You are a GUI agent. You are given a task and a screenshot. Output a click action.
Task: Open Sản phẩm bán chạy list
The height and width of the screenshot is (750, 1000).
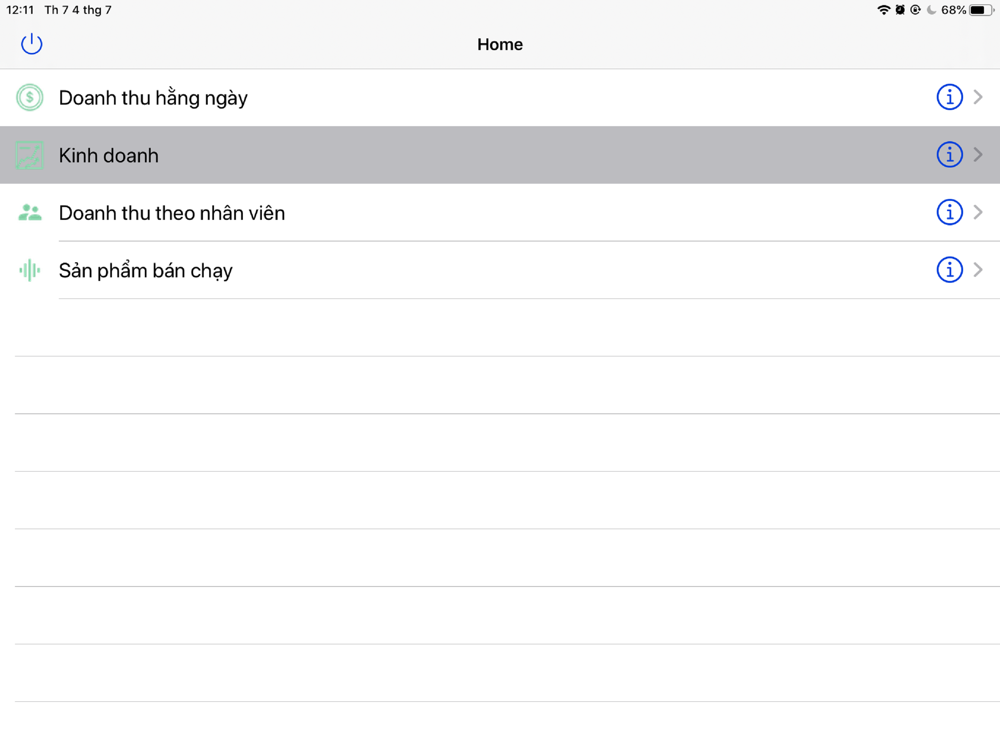[146, 271]
